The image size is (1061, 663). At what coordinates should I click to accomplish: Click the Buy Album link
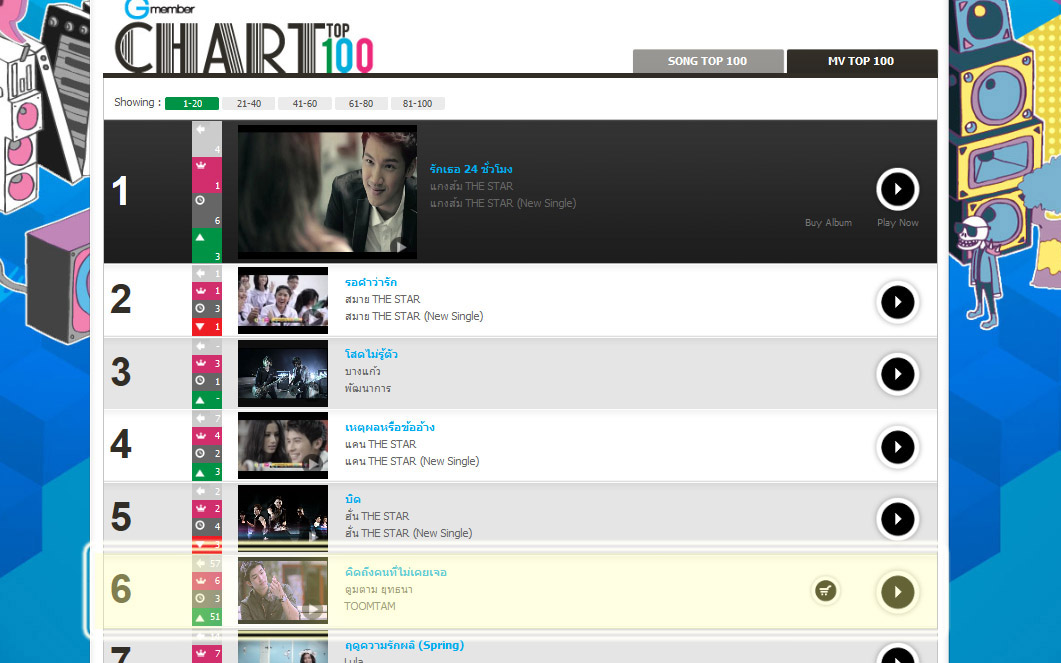click(828, 223)
